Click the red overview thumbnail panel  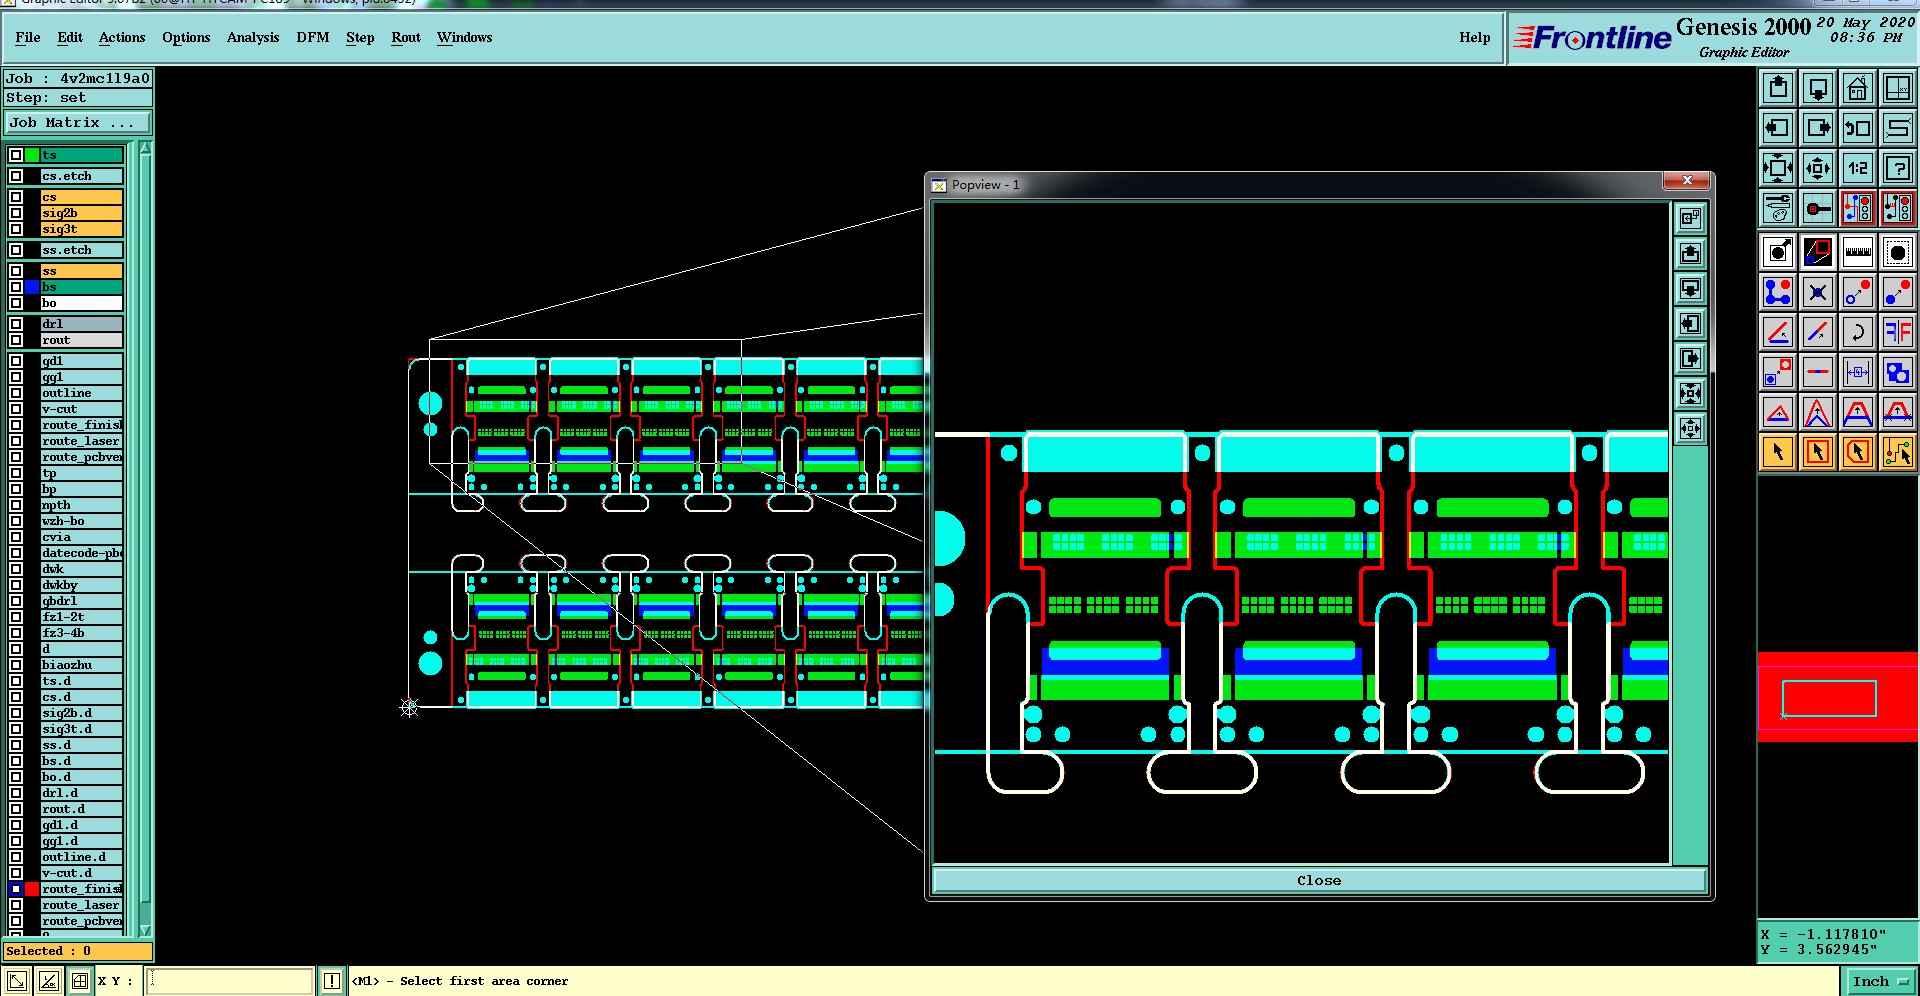(1838, 697)
